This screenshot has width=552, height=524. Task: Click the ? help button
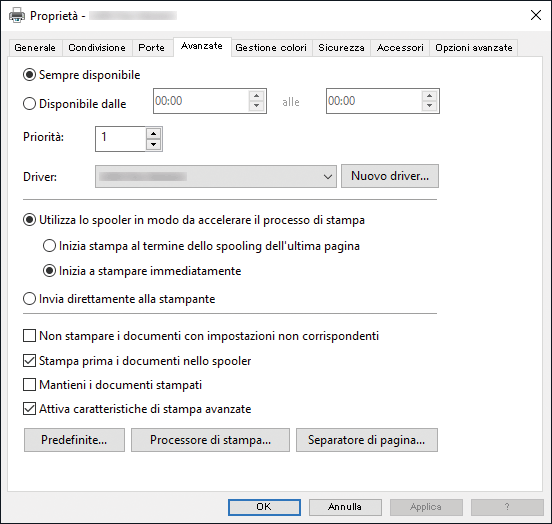click(507, 507)
